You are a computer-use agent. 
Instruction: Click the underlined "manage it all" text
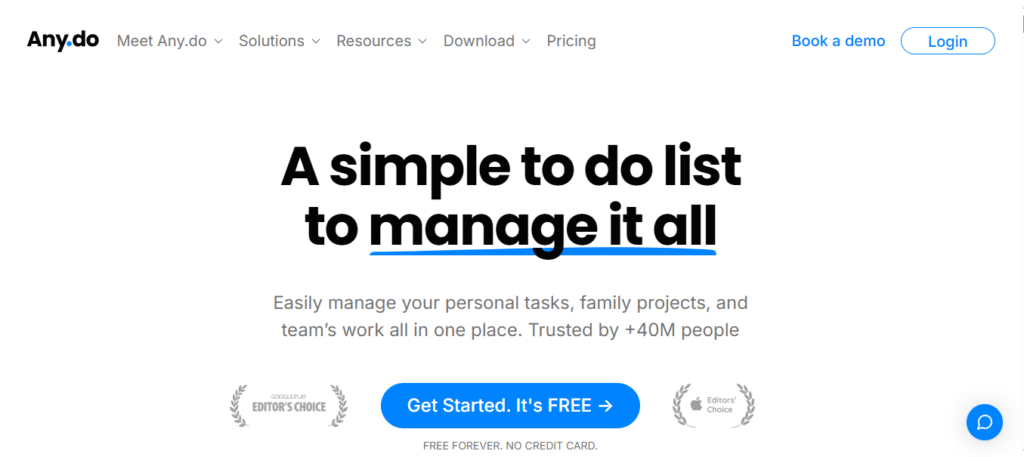point(542,227)
